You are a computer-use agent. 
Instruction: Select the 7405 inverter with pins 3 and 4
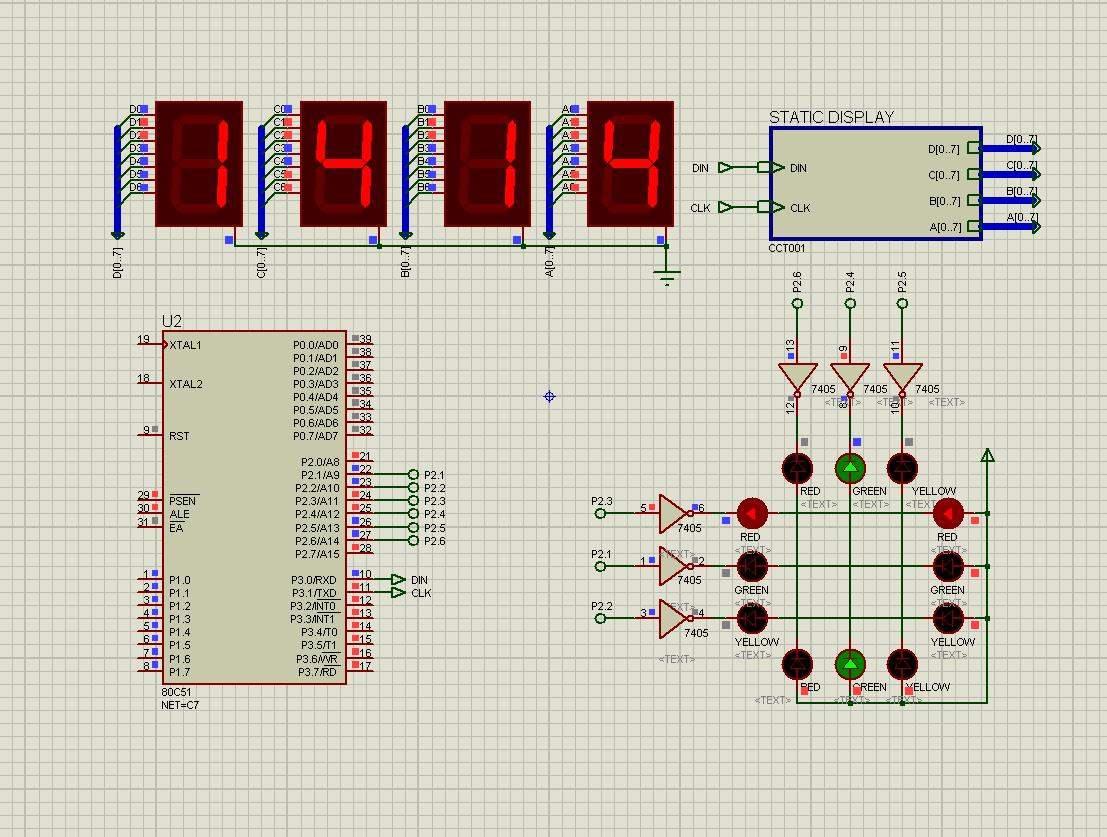click(674, 618)
